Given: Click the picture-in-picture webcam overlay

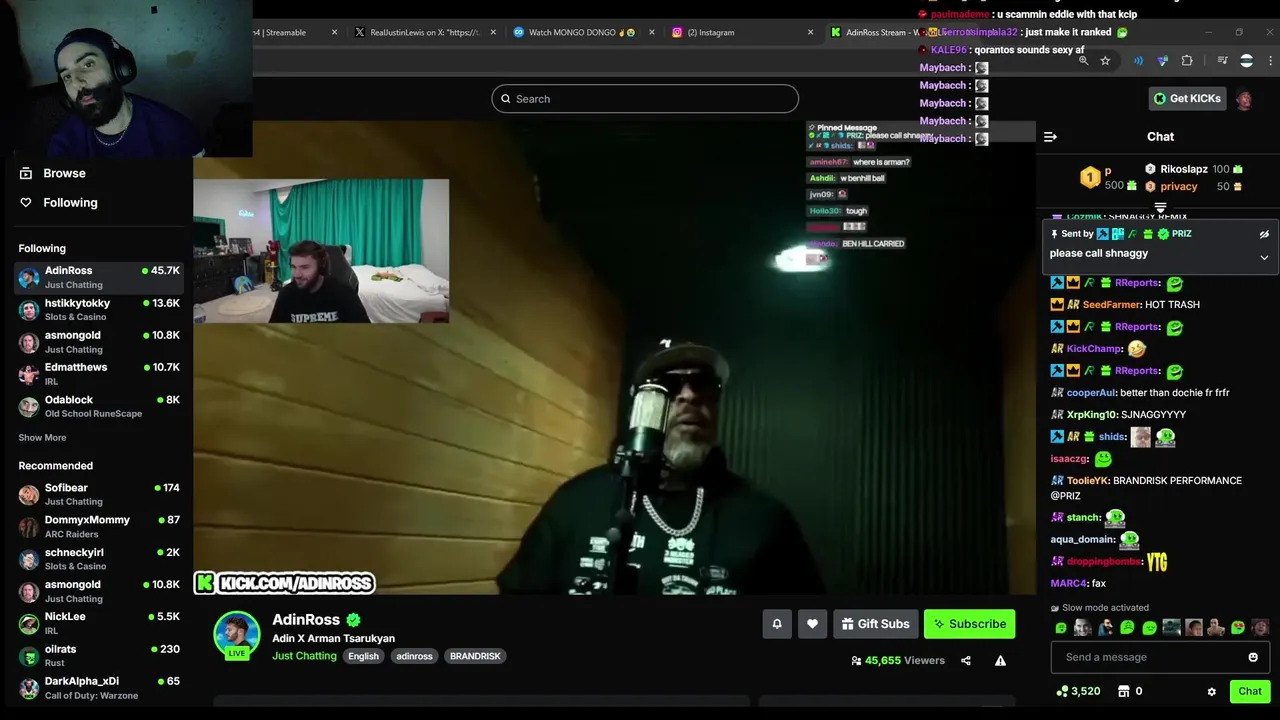Looking at the screenshot, I should pyautogui.click(x=321, y=251).
